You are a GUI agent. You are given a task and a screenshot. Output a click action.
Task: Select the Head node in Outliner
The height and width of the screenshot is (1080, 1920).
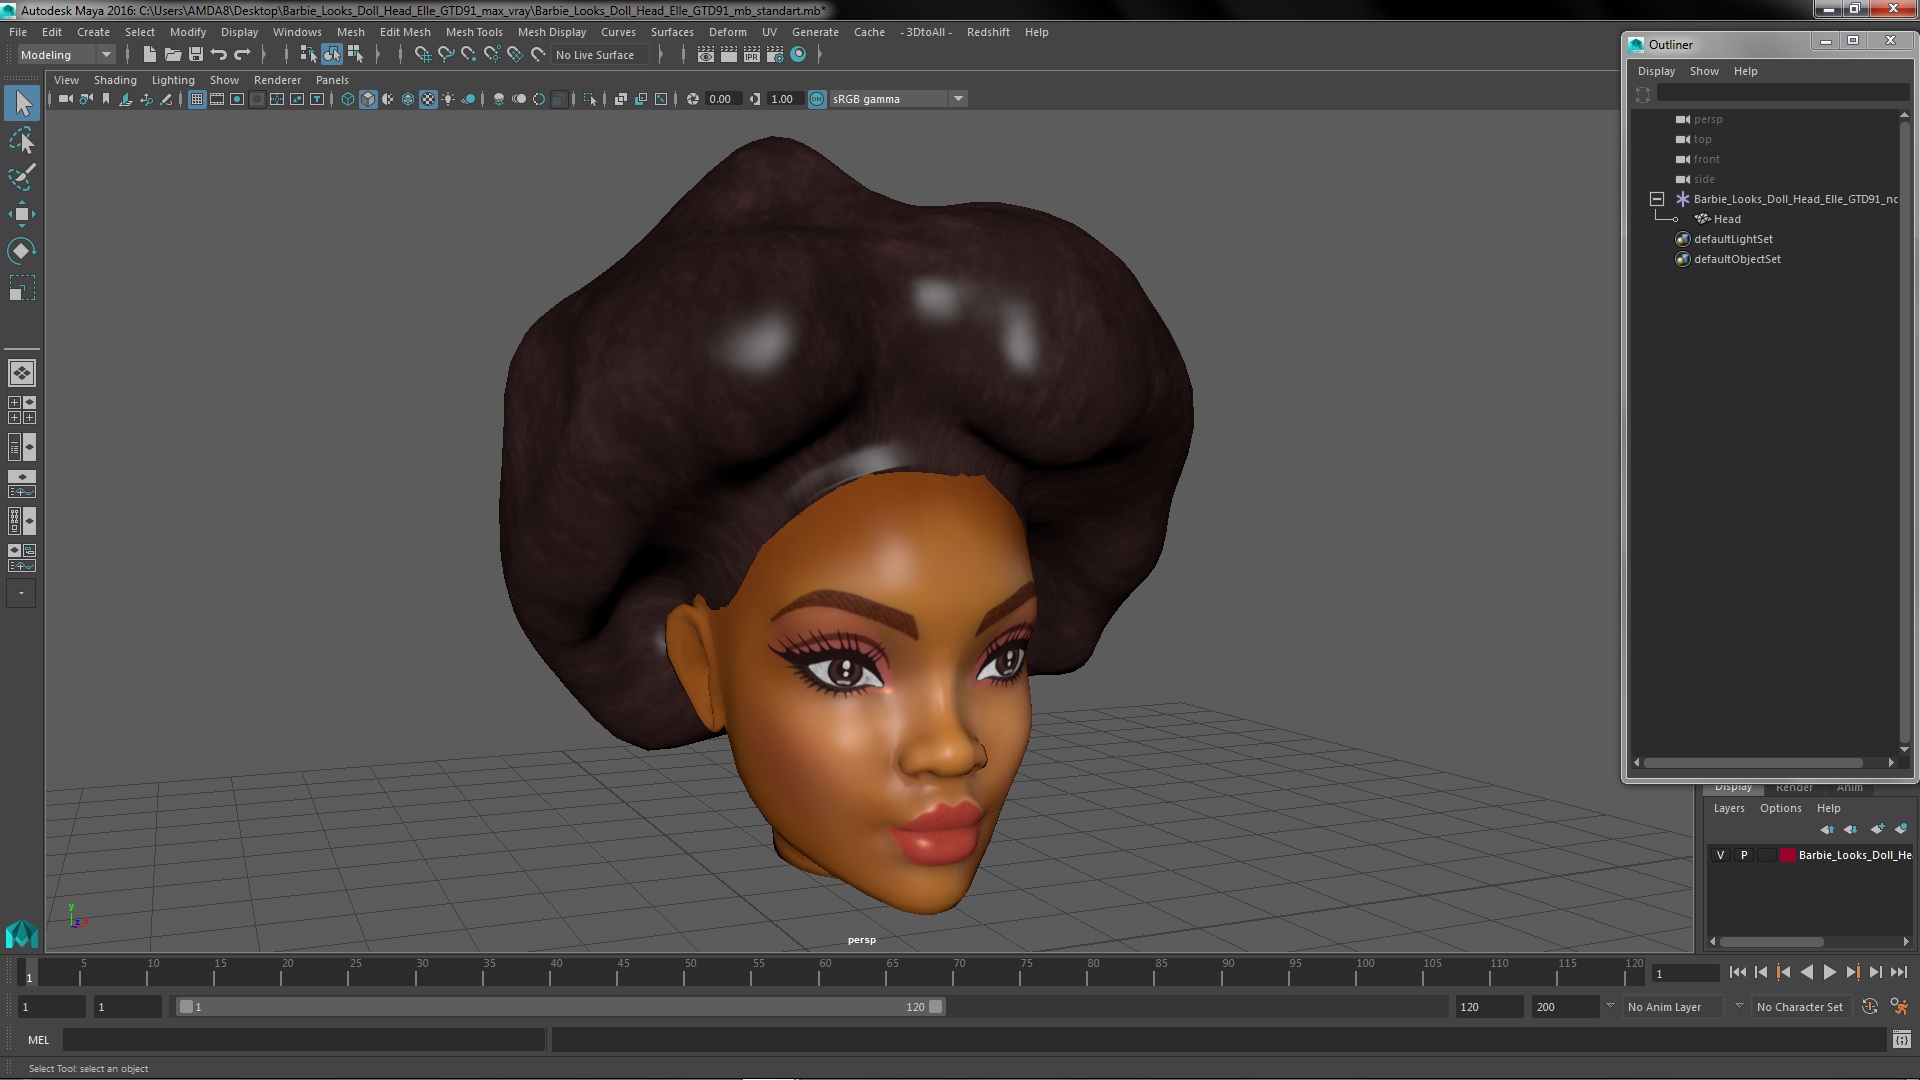point(1726,219)
